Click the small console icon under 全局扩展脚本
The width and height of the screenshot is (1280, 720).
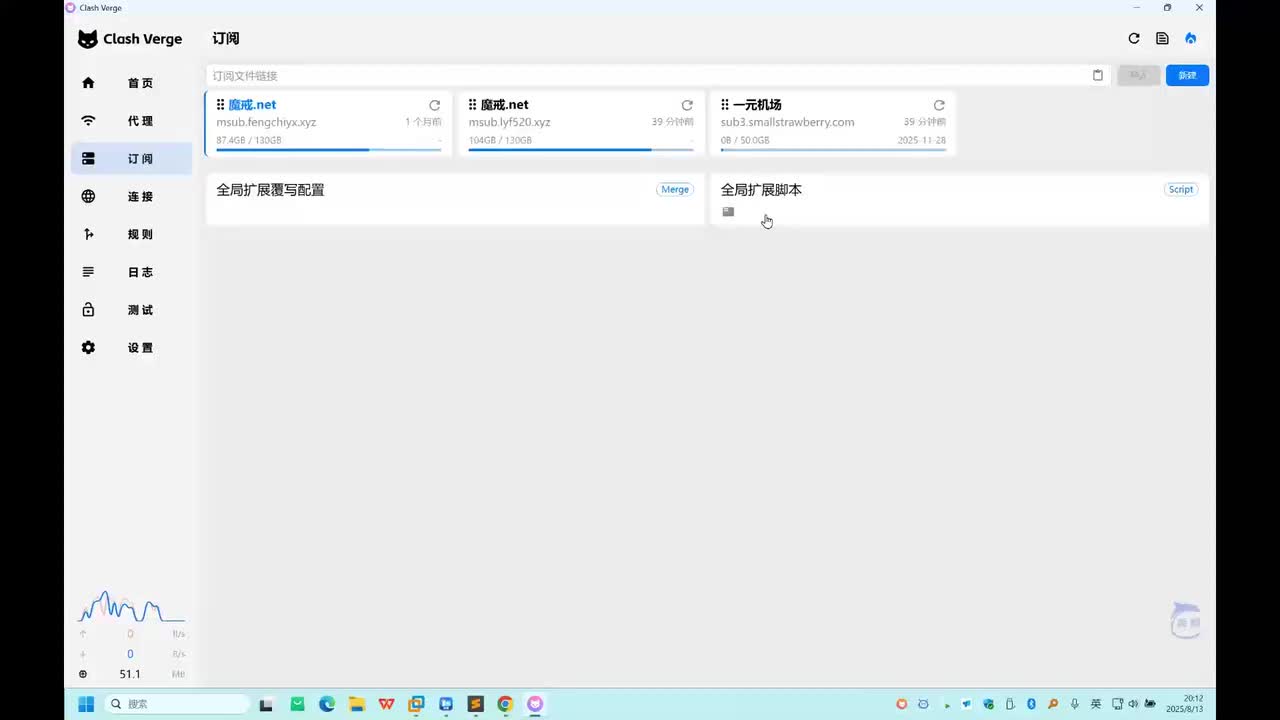pyautogui.click(x=728, y=212)
